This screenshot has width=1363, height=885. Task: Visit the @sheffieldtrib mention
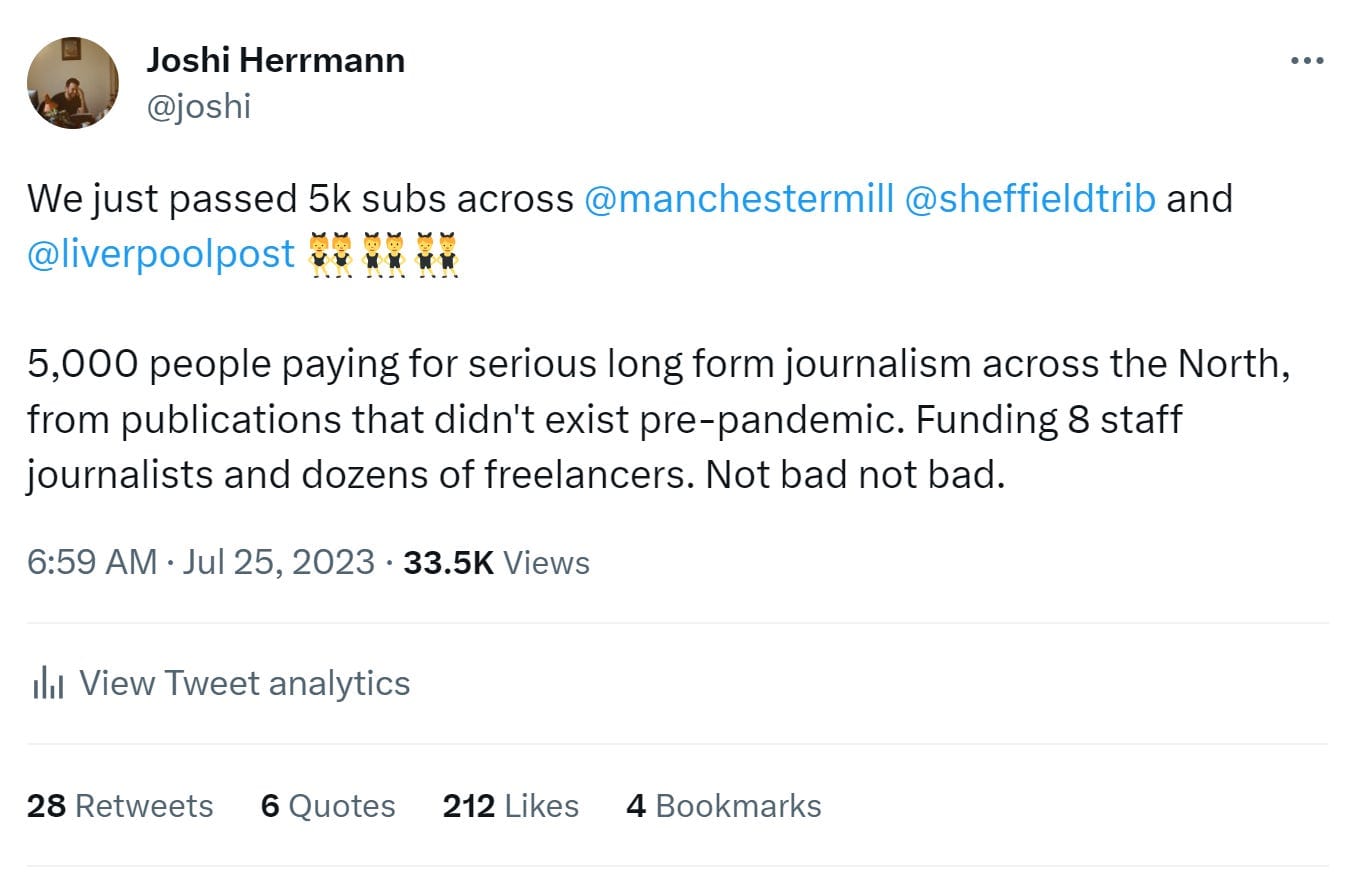point(1030,199)
